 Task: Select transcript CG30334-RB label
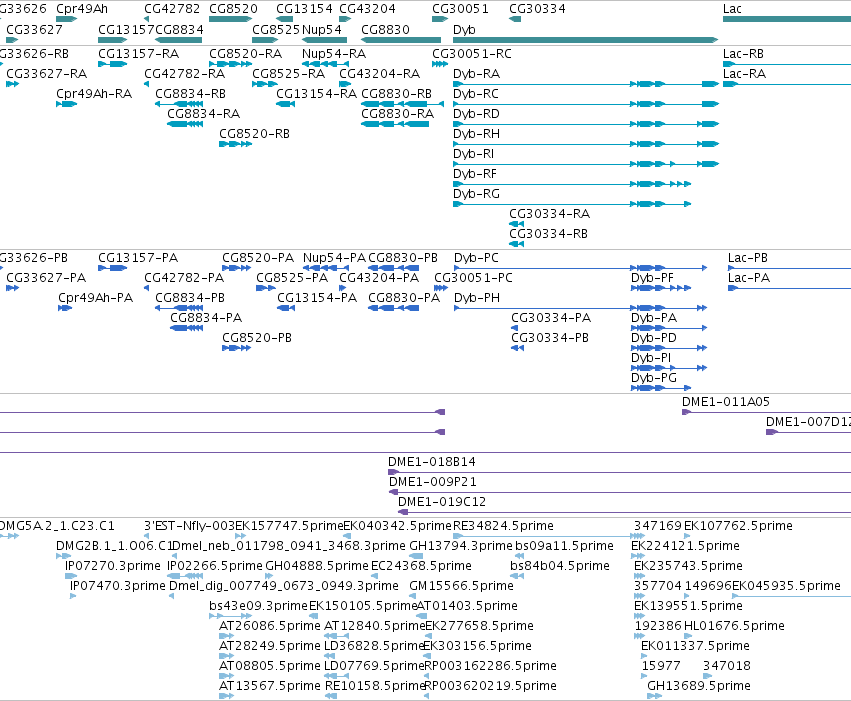548,234
